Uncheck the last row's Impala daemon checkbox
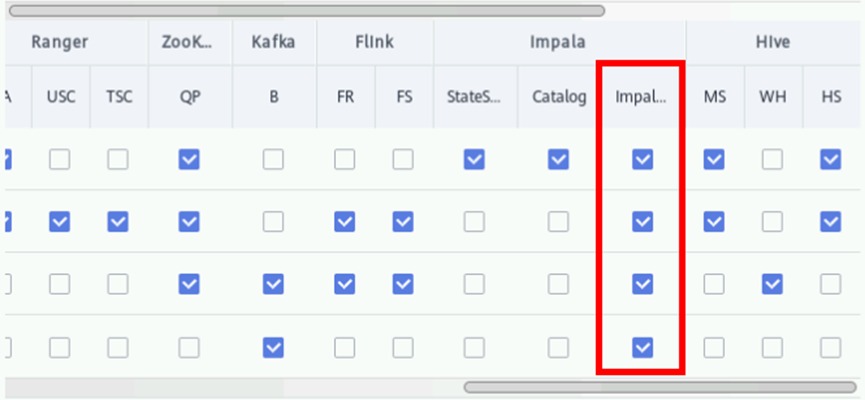 pyautogui.click(x=642, y=347)
